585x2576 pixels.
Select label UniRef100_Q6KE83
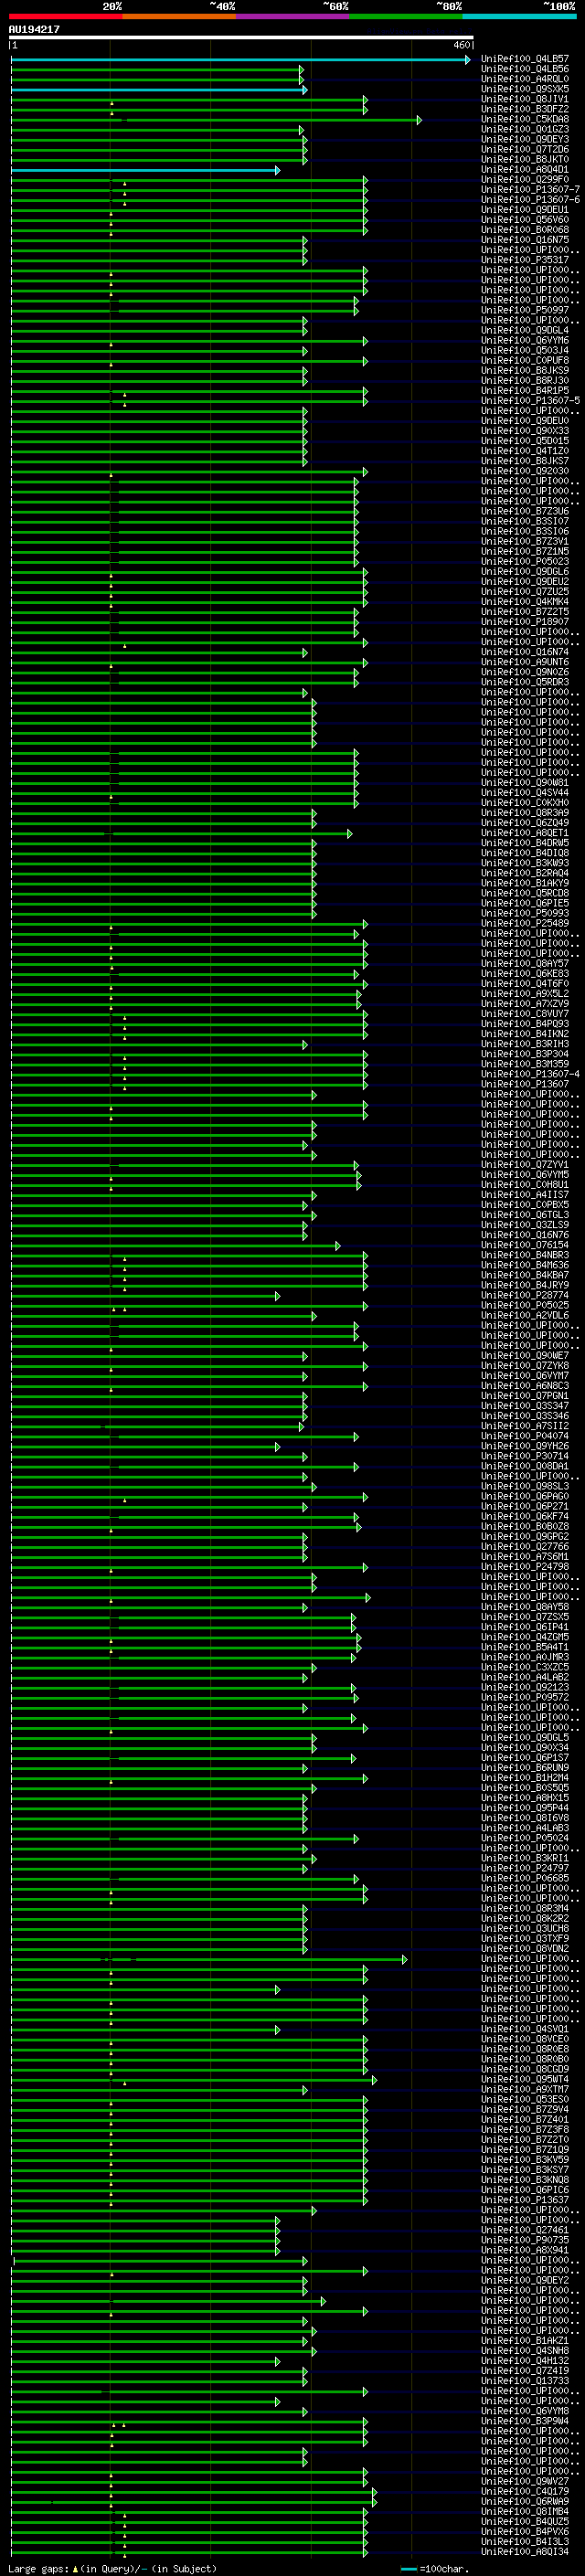tap(525, 974)
